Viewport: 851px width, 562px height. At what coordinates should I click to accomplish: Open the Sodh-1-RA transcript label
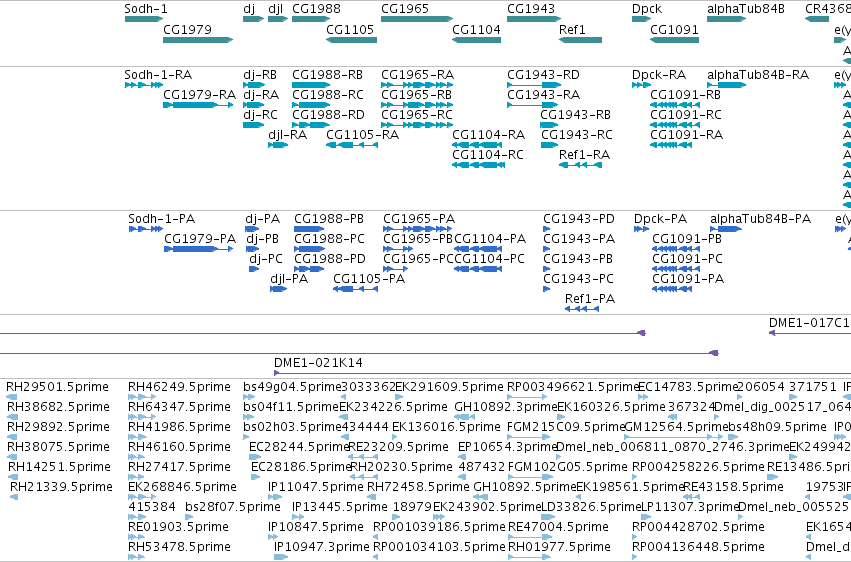tap(158, 74)
